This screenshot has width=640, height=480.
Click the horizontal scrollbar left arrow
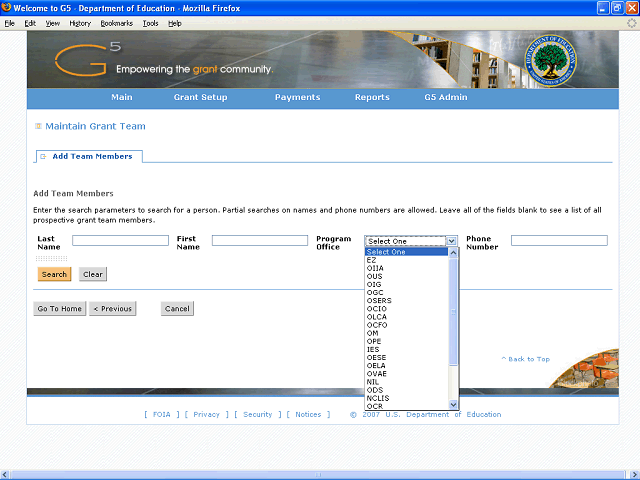click(x=5, y=475)
